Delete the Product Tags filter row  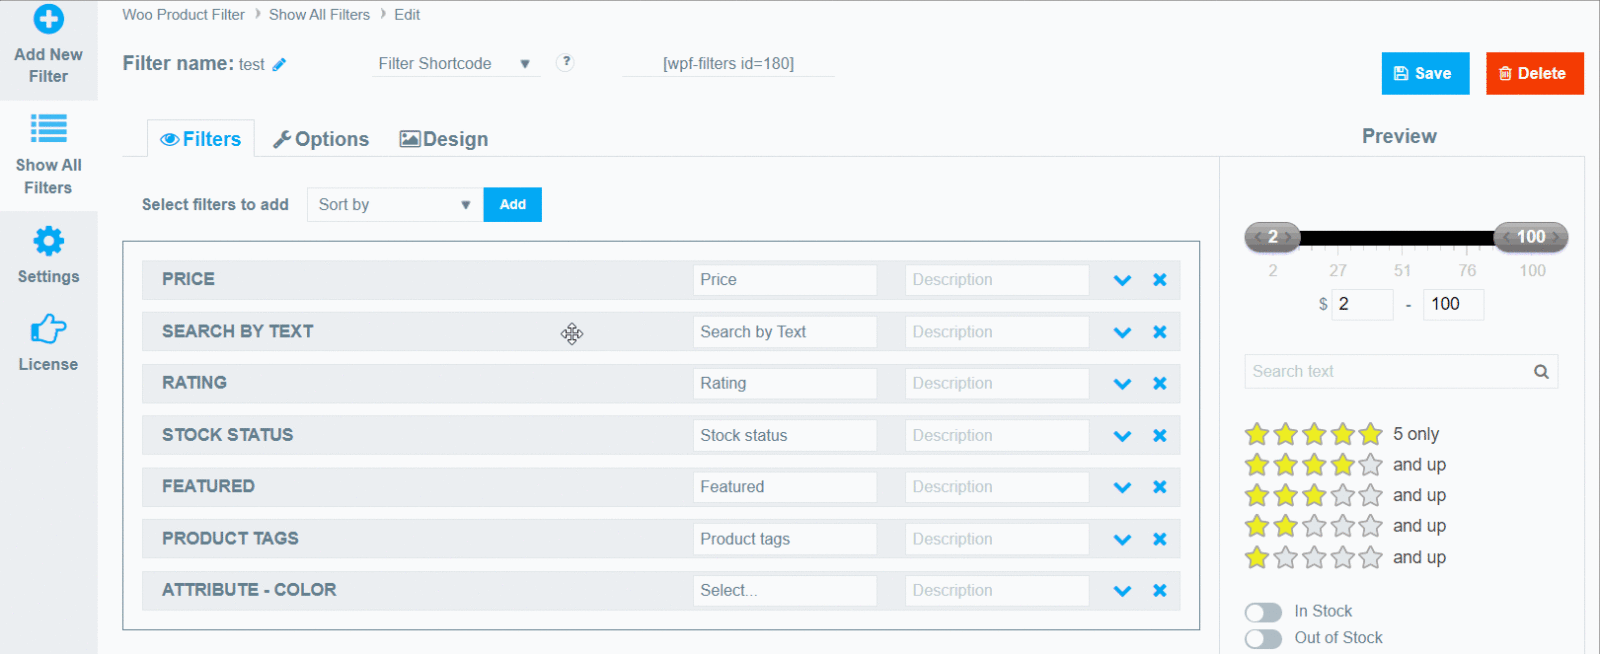1160,539
